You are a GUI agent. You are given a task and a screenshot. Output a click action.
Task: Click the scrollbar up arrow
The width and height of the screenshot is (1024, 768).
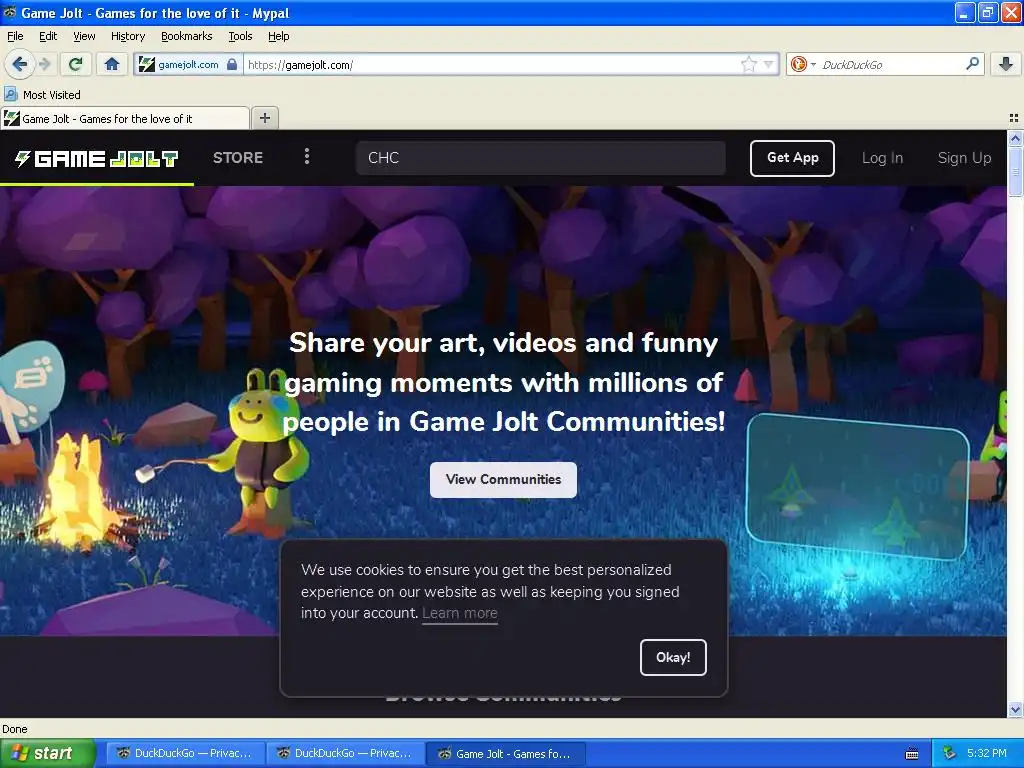coord(1015,138)
